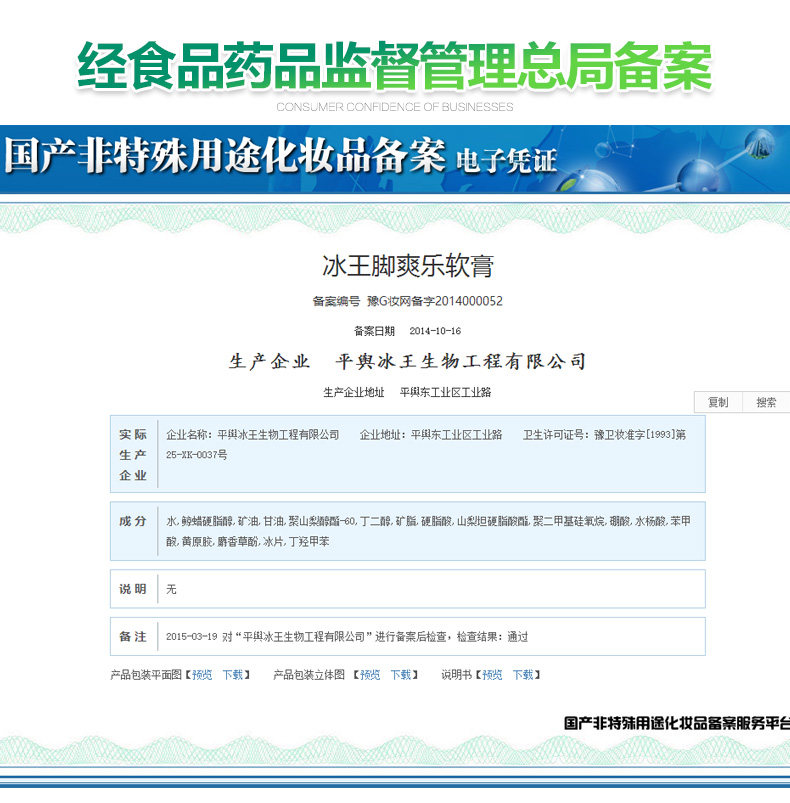Select the product title 冰王脚爽乐软膏
This screenshot has height=803, width=790.
pos(408,265)
